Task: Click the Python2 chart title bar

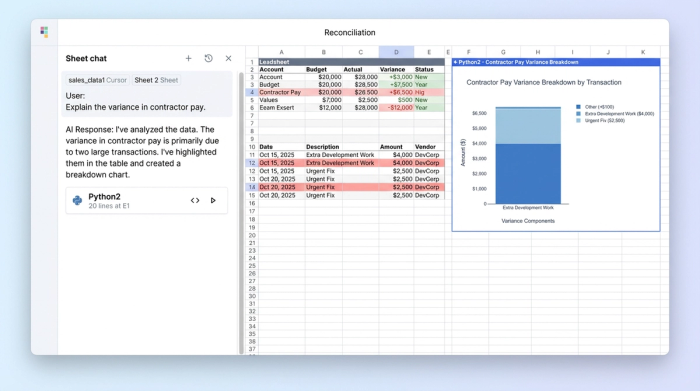Action: (x=556, y=62)
